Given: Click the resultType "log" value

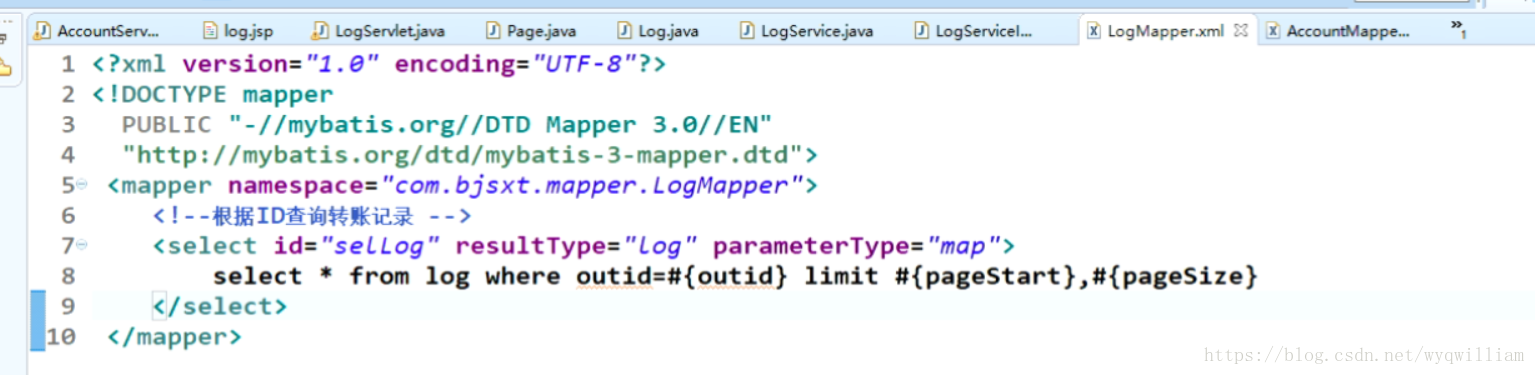Looking at the screenshot, I should coord(660,246).
